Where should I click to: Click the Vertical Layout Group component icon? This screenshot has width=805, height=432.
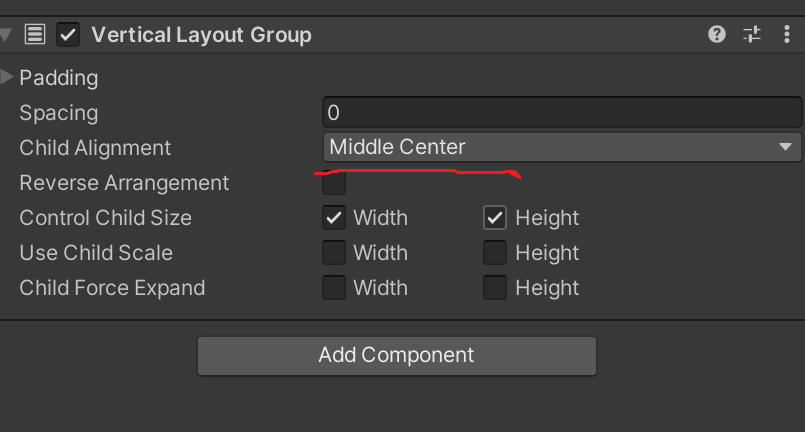[35, 35]
